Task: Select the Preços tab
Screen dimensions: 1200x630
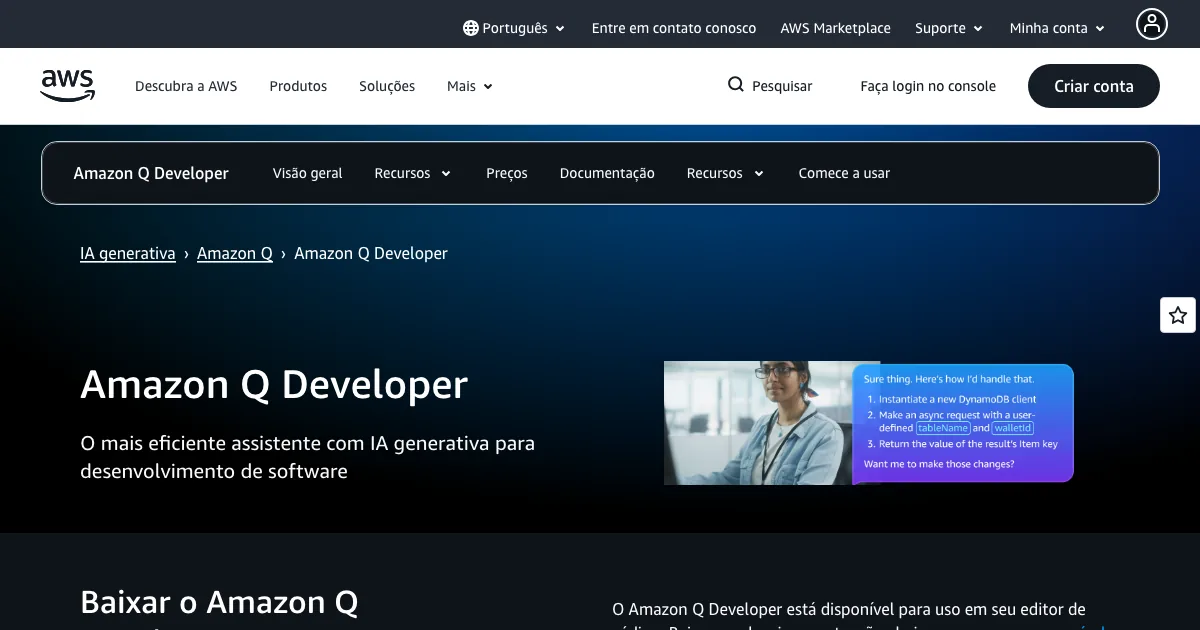Action: pyautogui.click(x=507, y=173)
